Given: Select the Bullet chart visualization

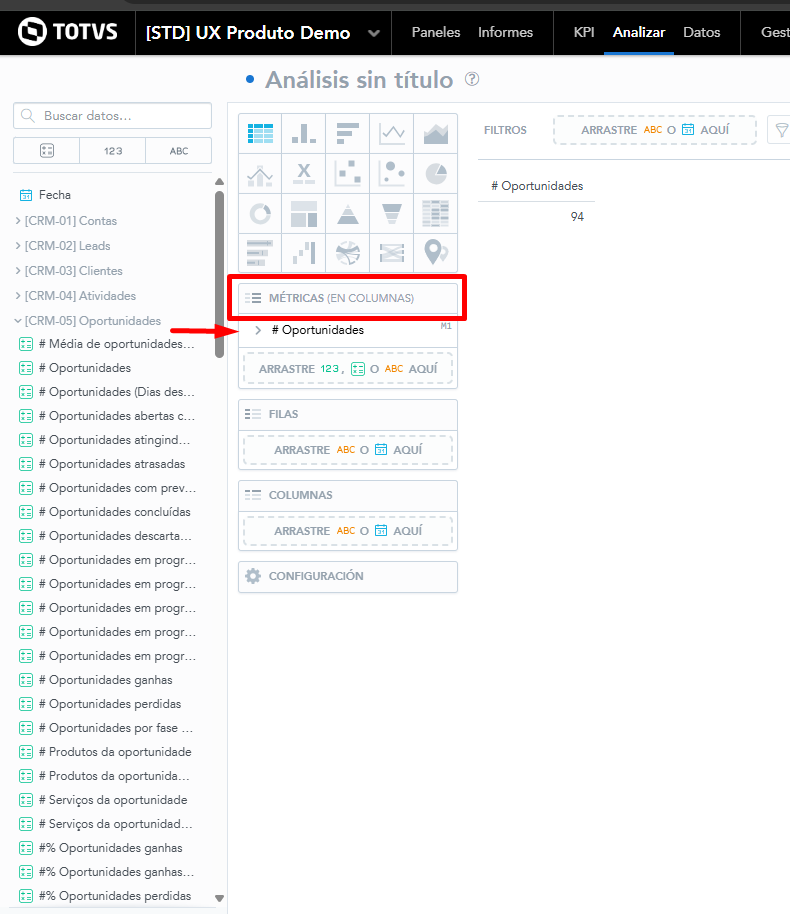Looking at the screenshot, I should point(260,253).
